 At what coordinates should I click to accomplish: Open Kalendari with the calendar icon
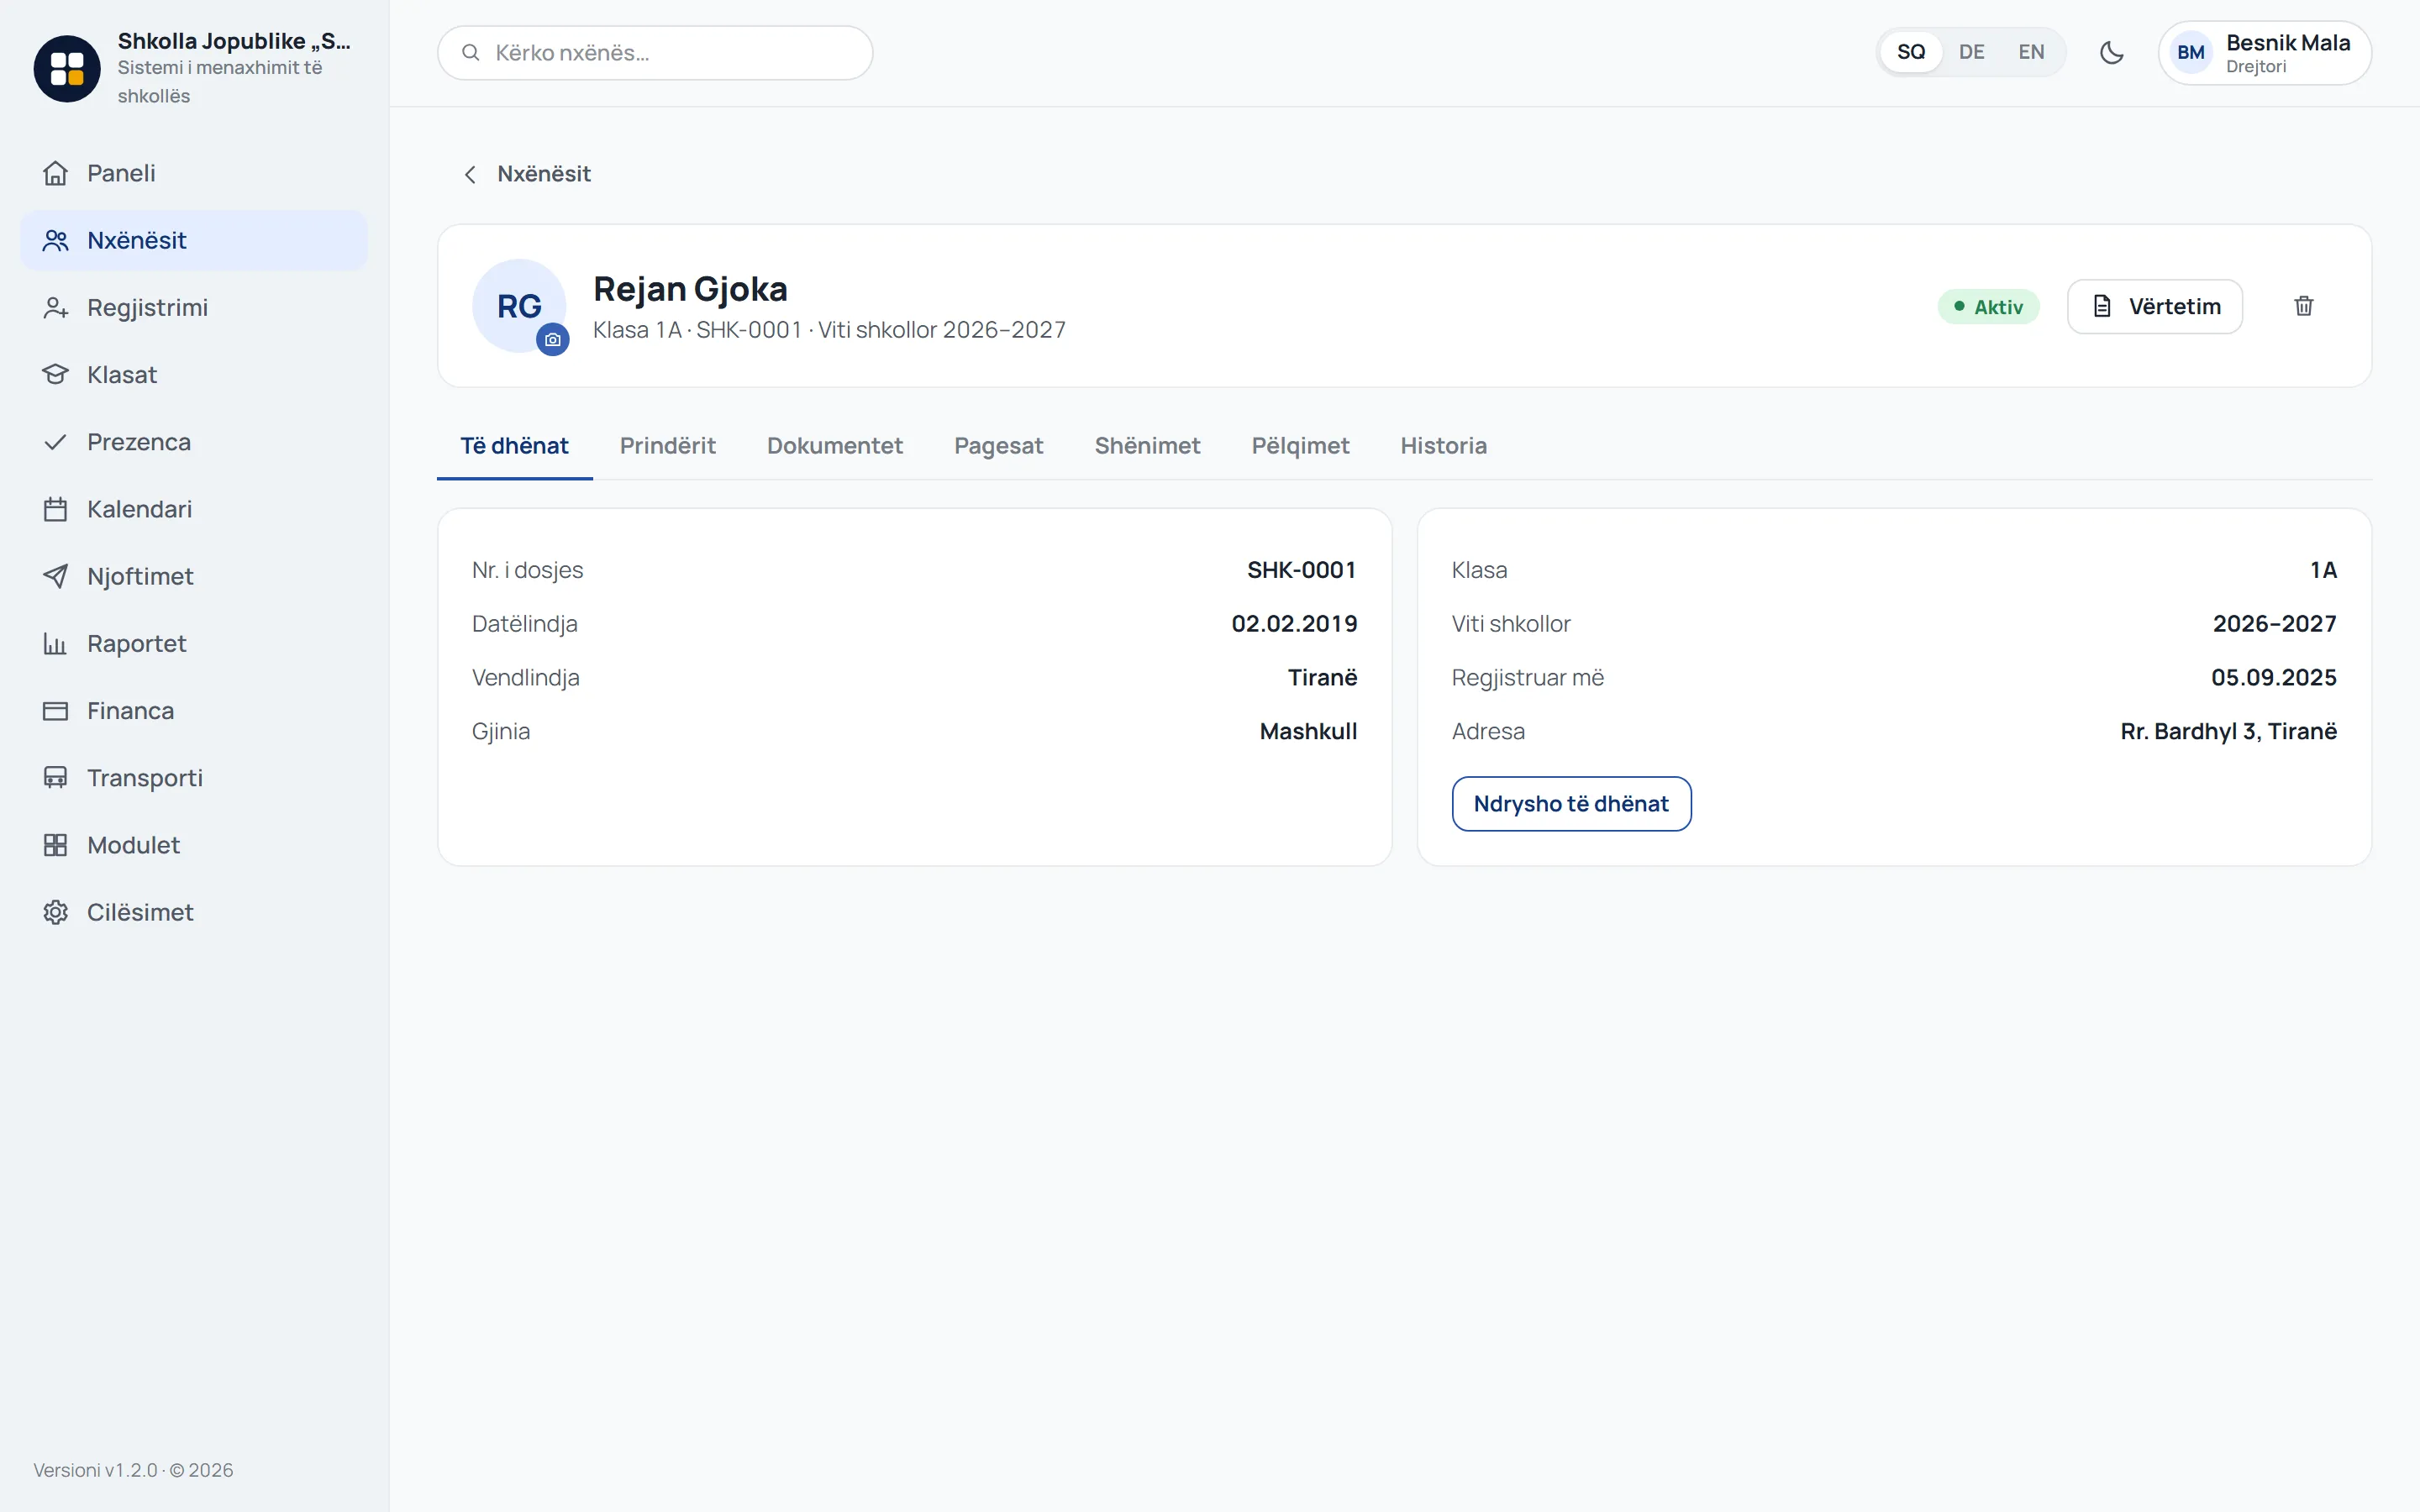[x=55, y=509]
